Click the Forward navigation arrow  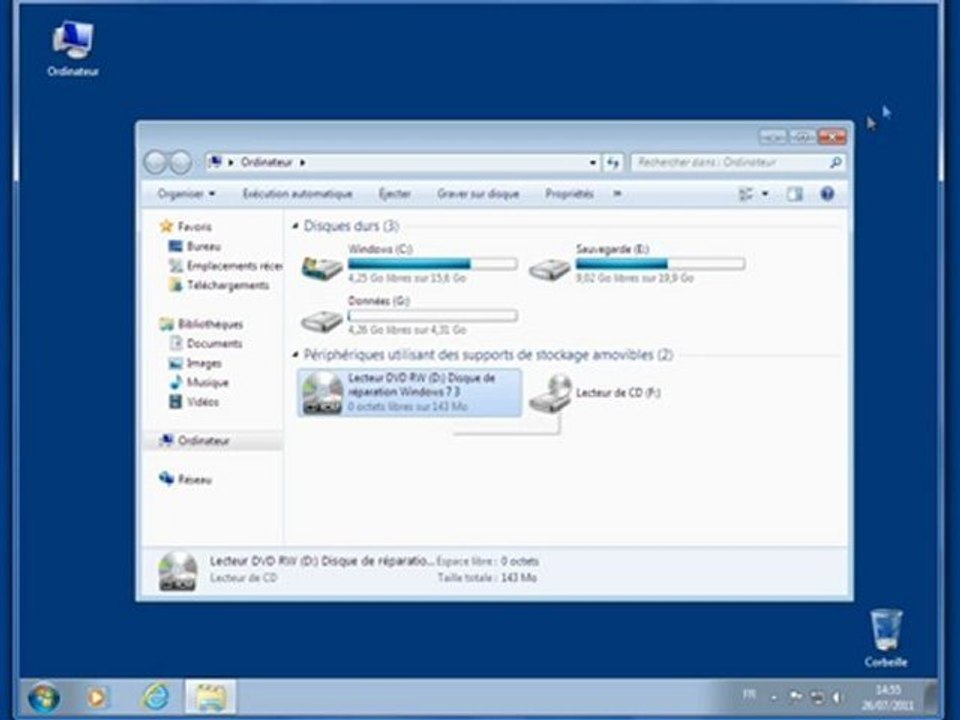(x=180, y=163)
